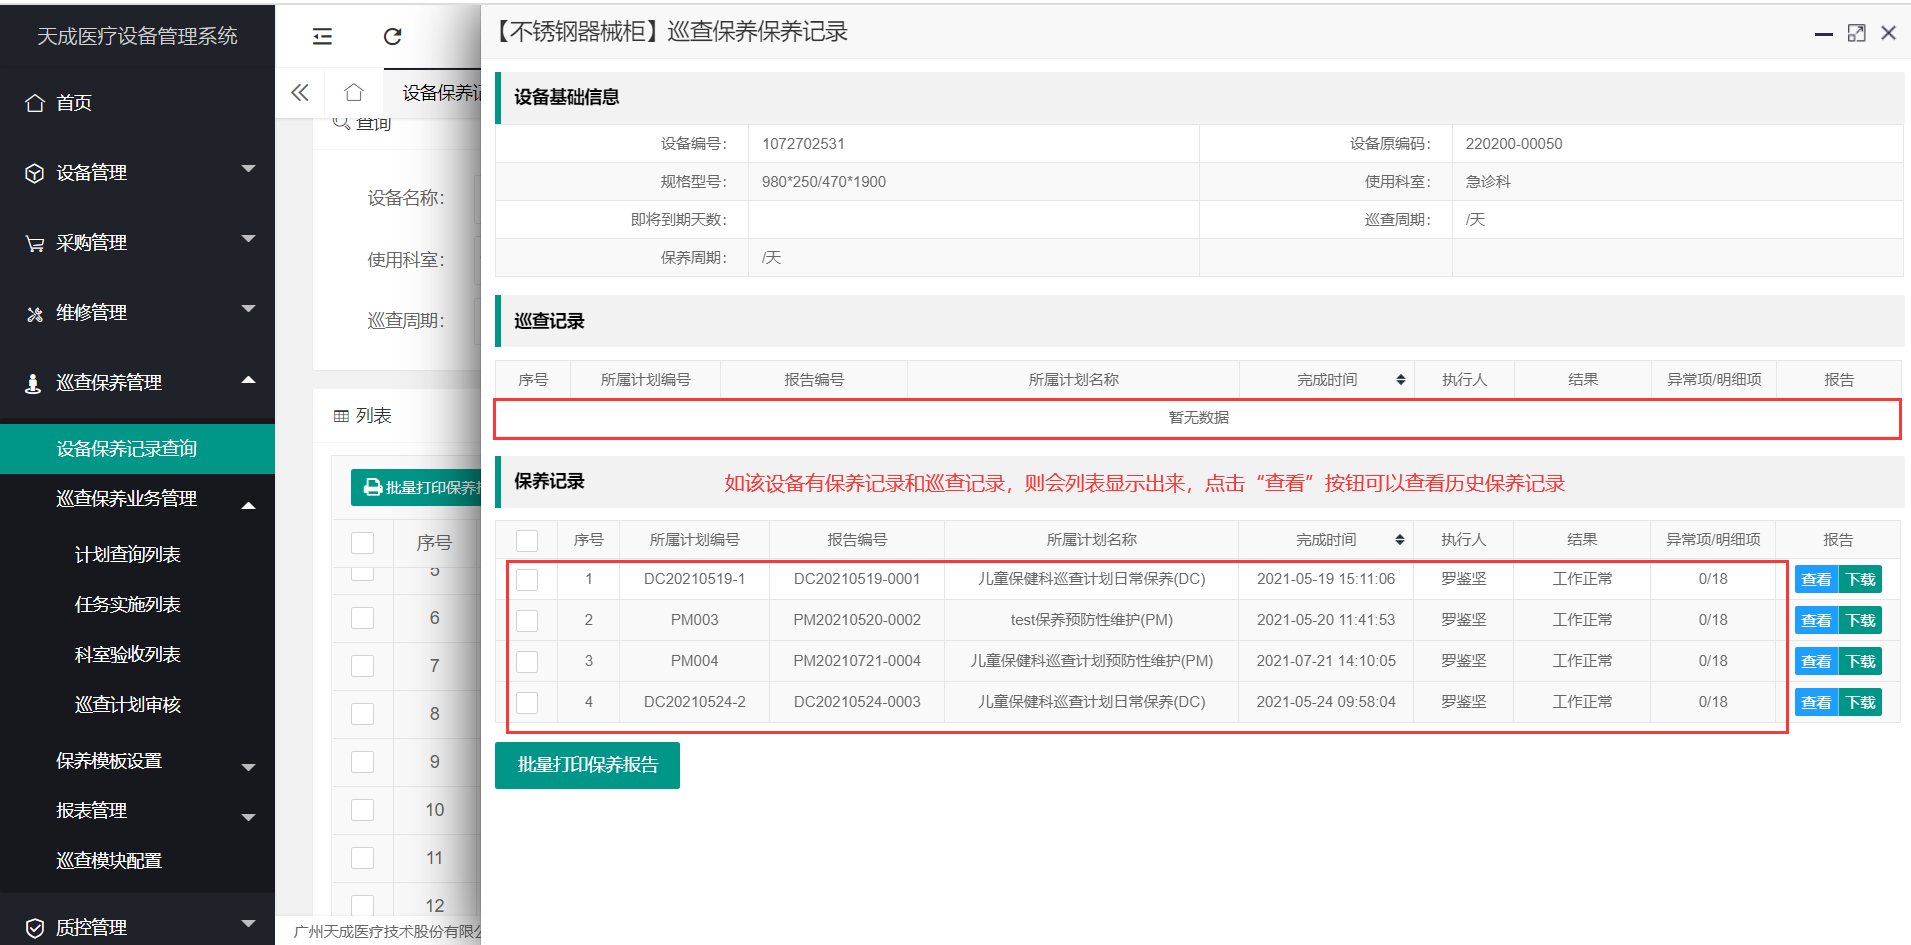Viewport: 1911px width, 945px height.
Task: Open the home tab icon
Action: tap(353, 93)
